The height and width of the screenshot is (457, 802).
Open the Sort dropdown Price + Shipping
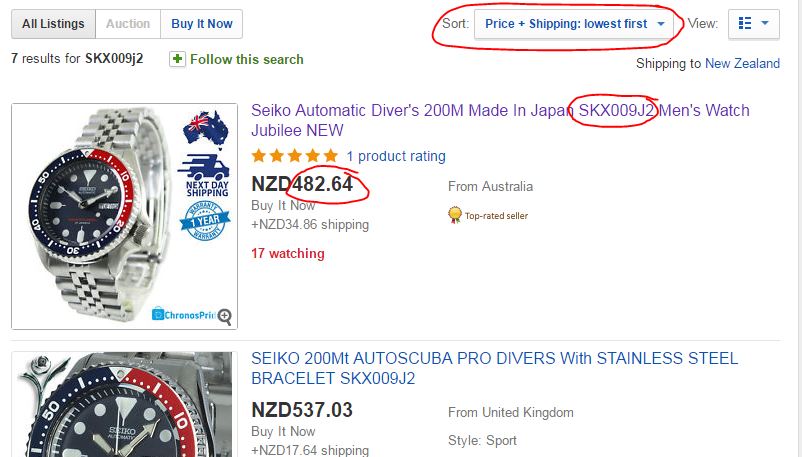click(x=574, y=23)
